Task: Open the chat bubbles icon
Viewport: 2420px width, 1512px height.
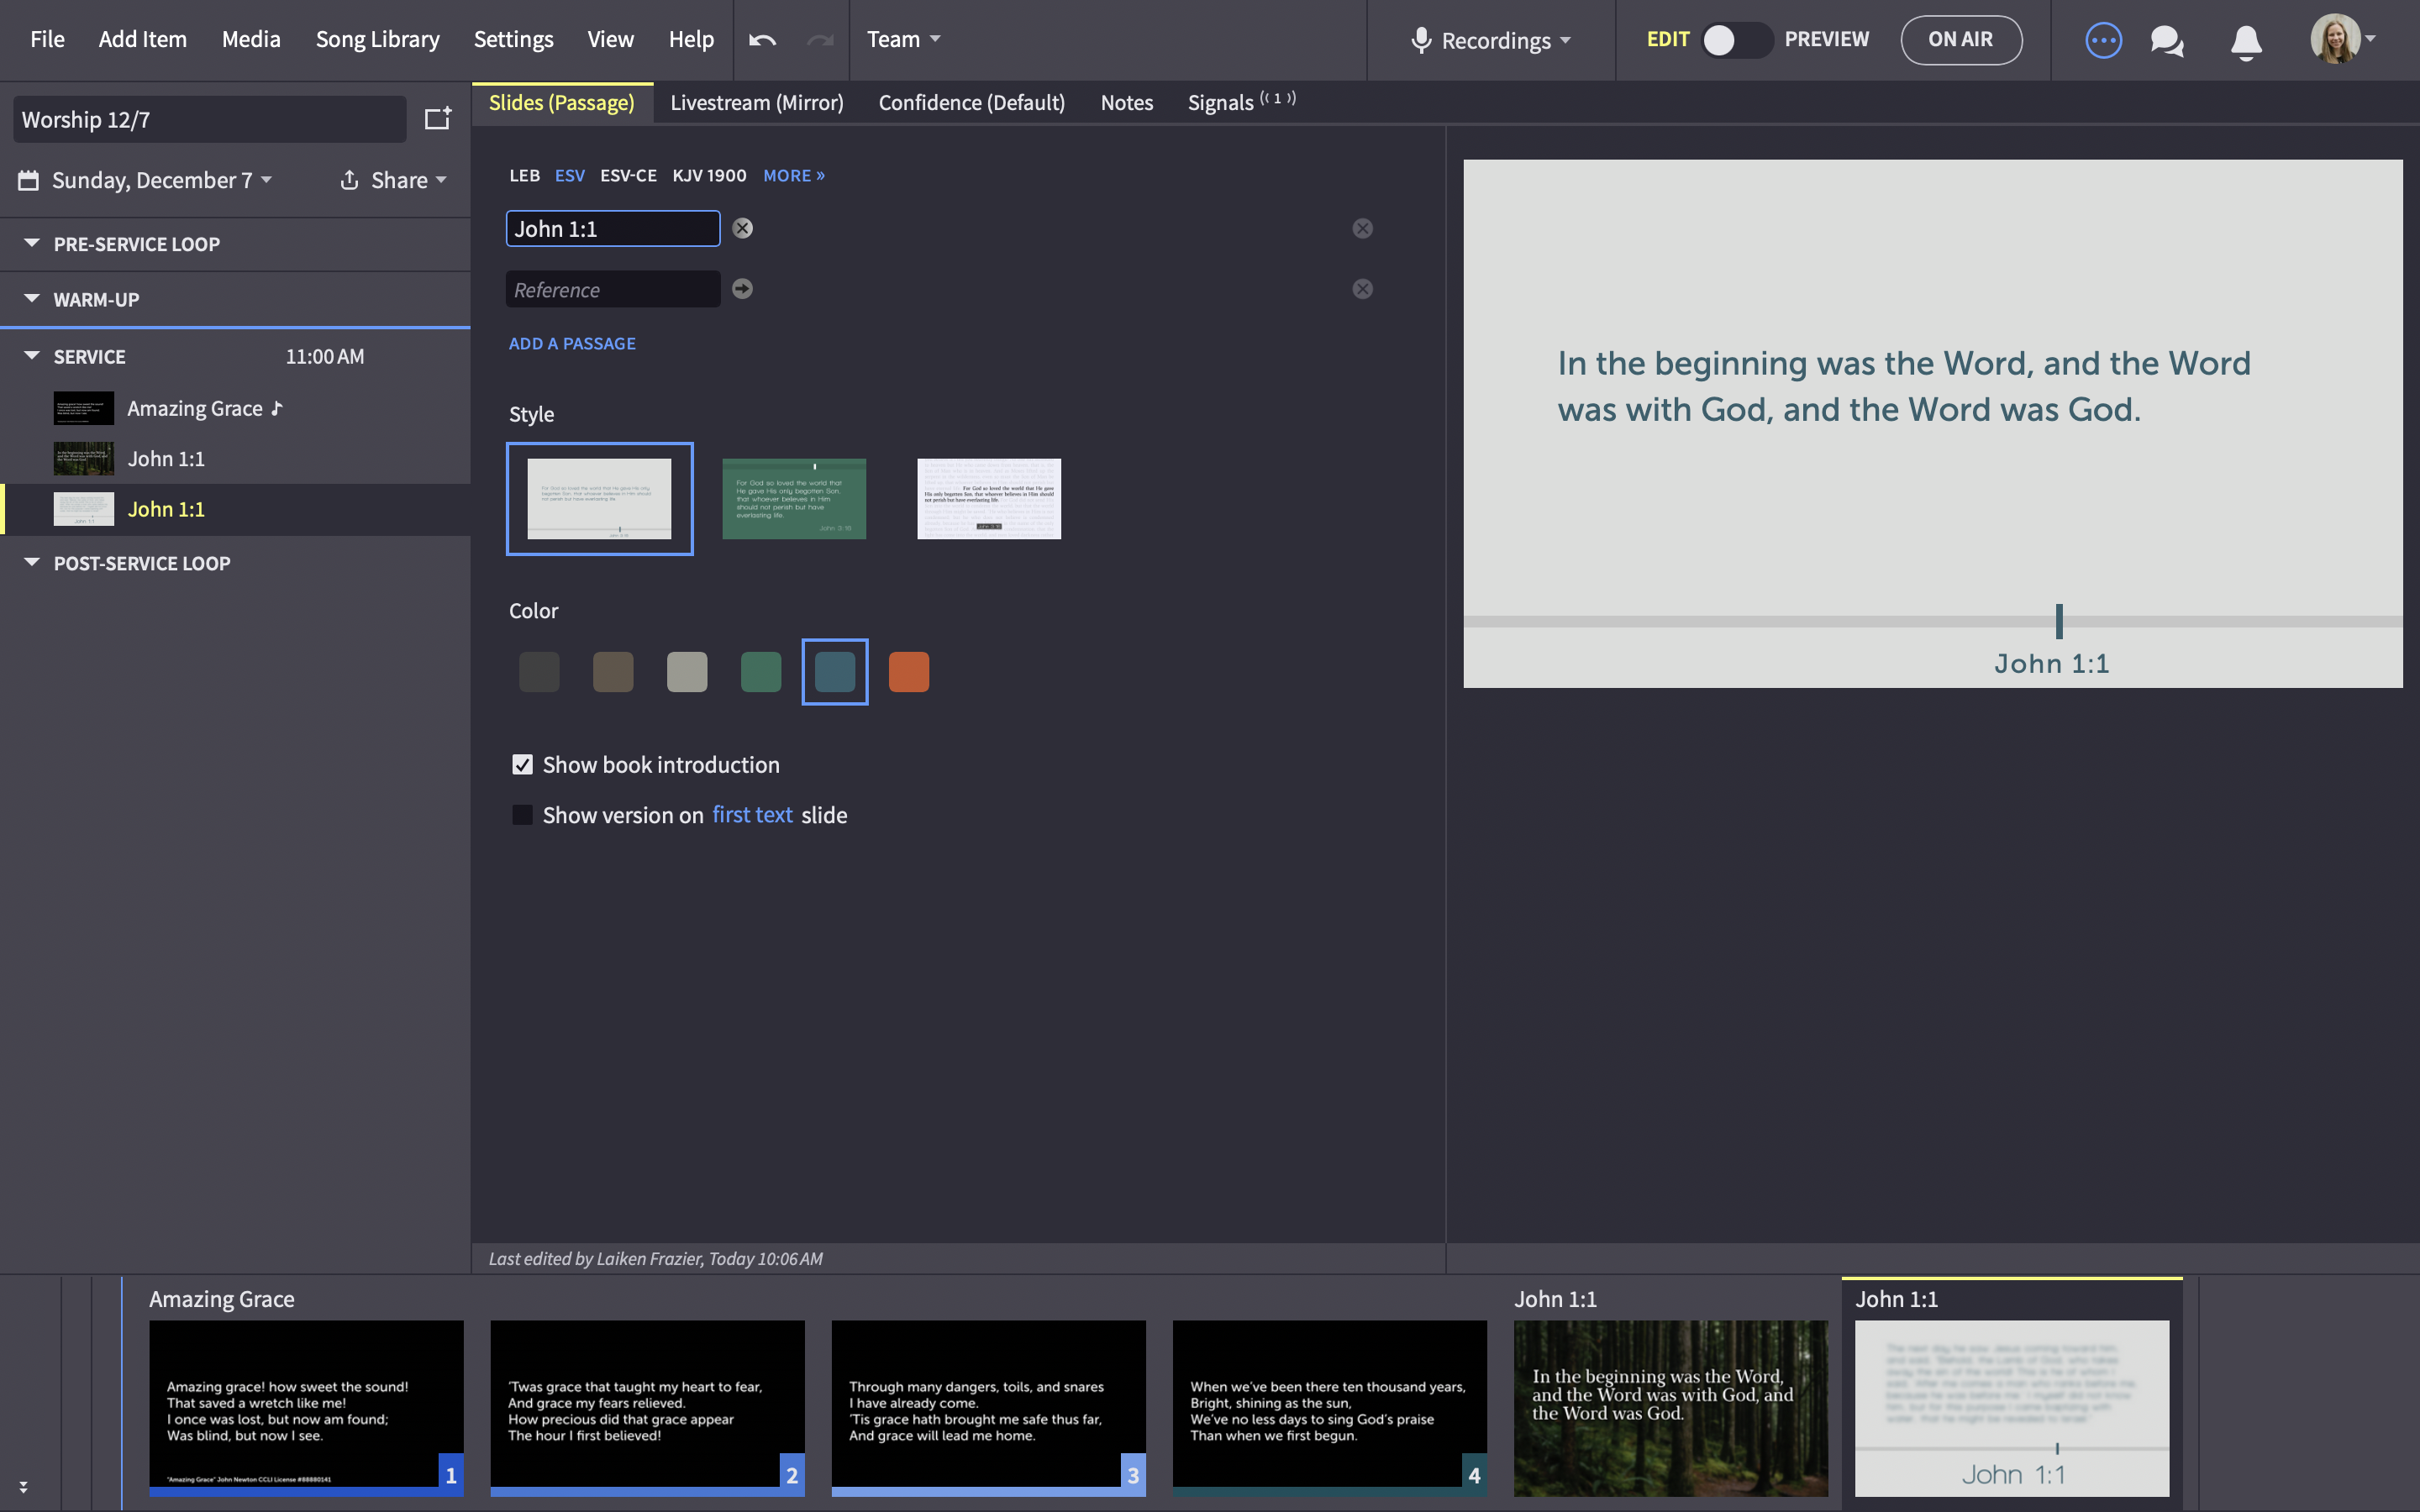Action: coord(2167,41)
